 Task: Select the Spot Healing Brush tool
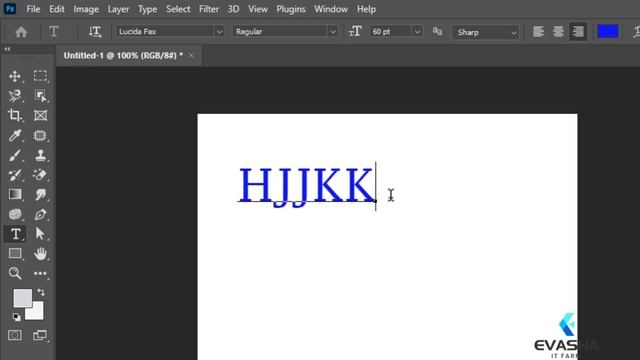coord(40,135)
